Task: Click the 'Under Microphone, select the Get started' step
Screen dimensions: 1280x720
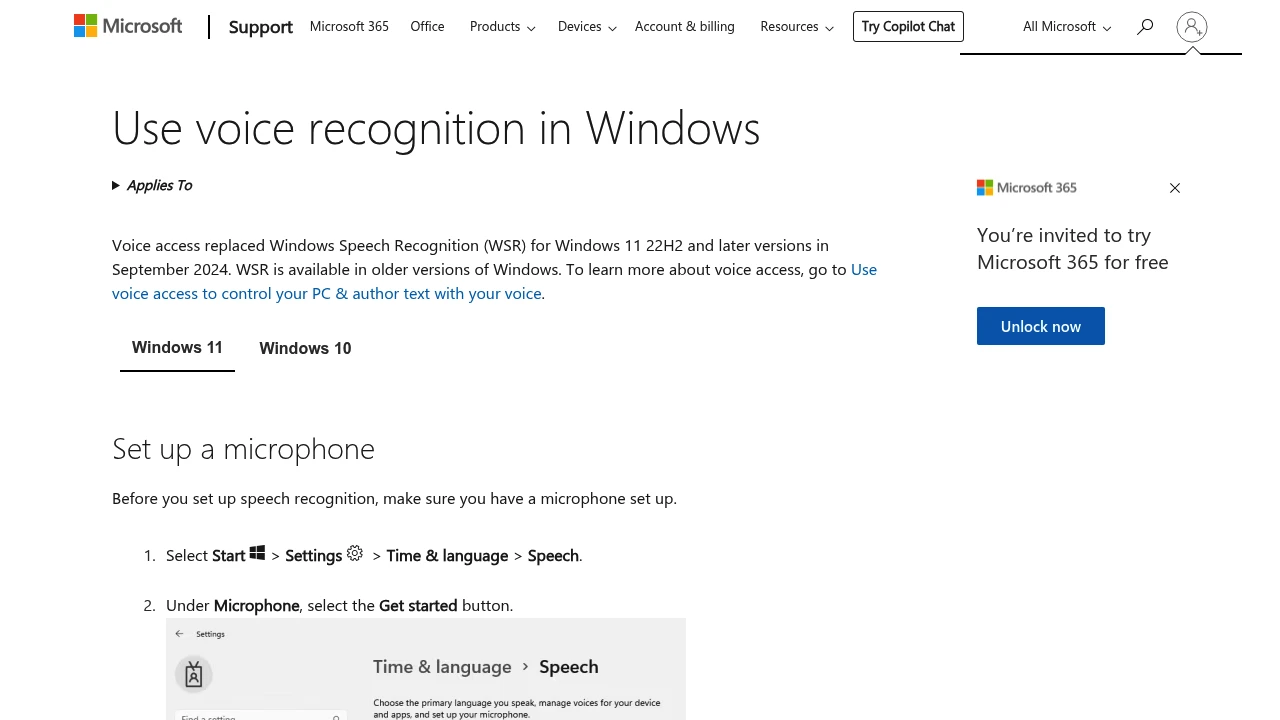Action: coord(339,605)
